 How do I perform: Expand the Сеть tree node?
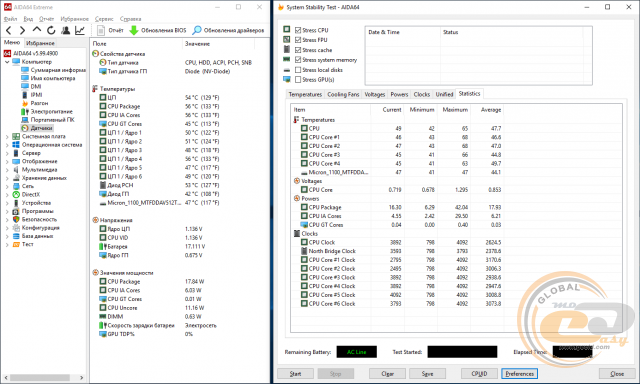tap(7, 186)
